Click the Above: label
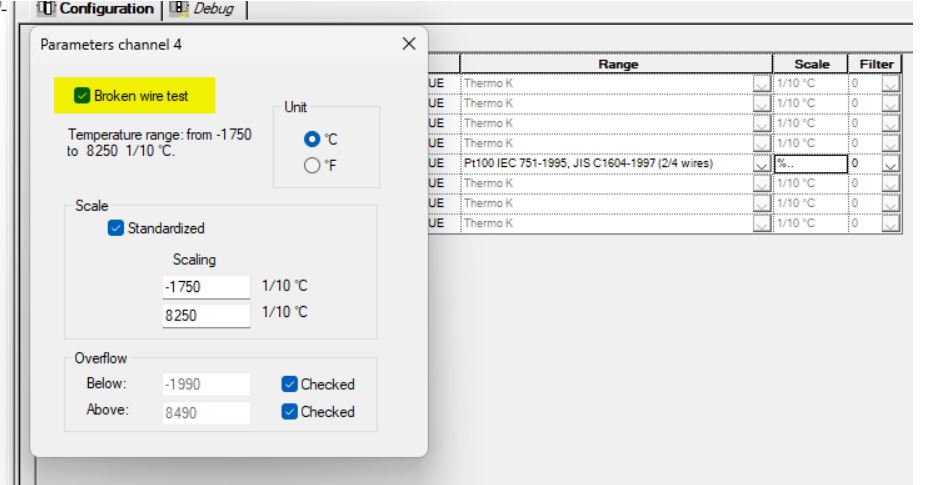 [107, 409]
